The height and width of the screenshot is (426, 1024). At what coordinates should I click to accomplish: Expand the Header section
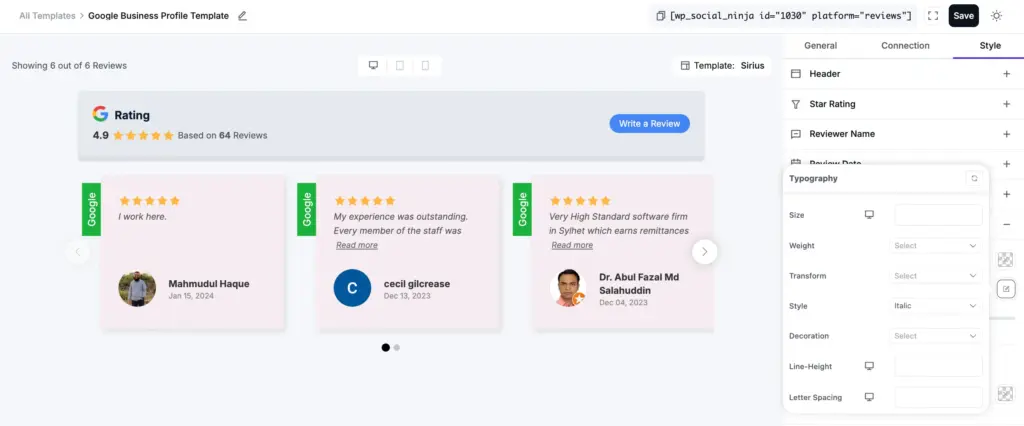1006,74
